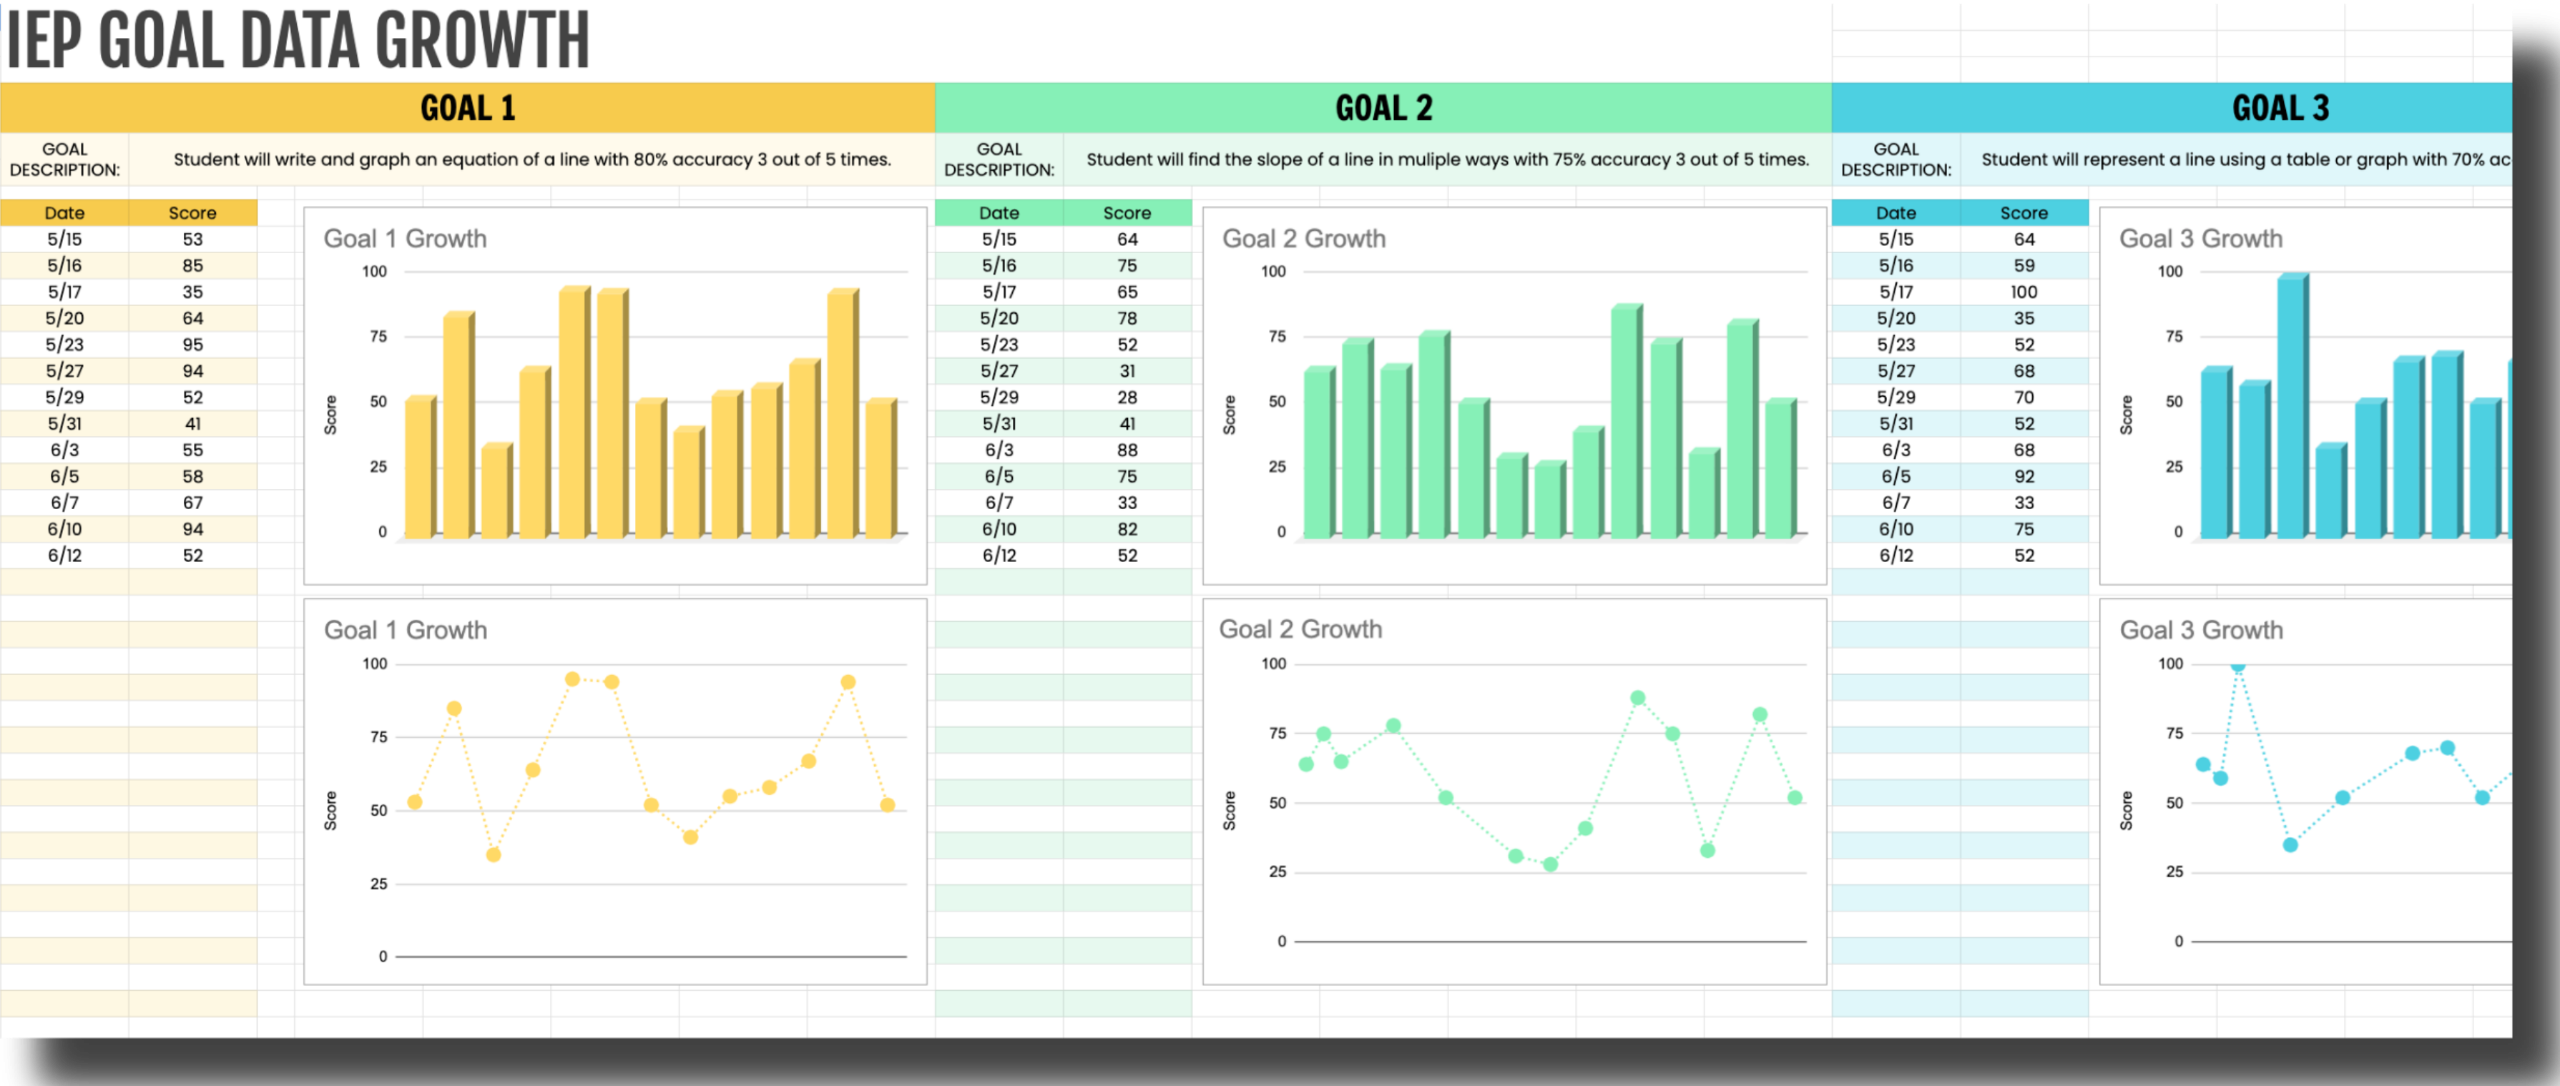Select the GOAL 2 green header cell

pyautogui.click(x=1383, y=108)
